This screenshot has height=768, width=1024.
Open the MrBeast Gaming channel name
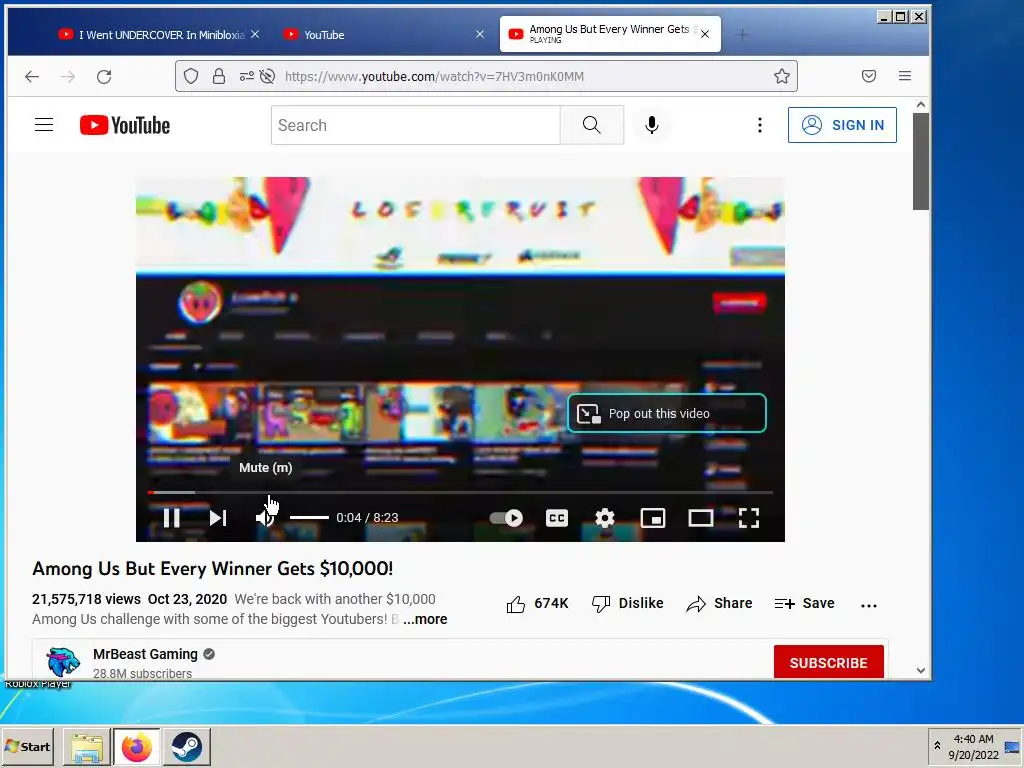click(145, 654)
